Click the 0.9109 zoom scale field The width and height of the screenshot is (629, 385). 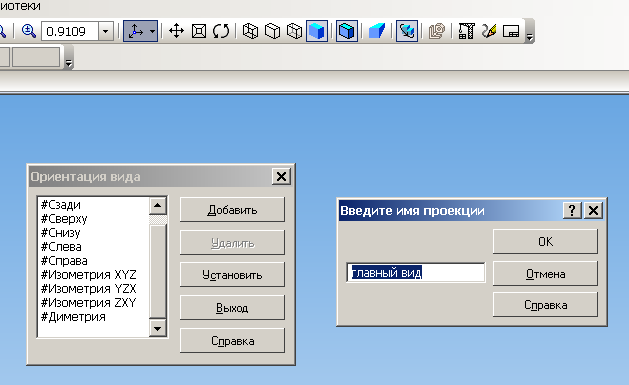pyautogui.click(x=70, y=31)
